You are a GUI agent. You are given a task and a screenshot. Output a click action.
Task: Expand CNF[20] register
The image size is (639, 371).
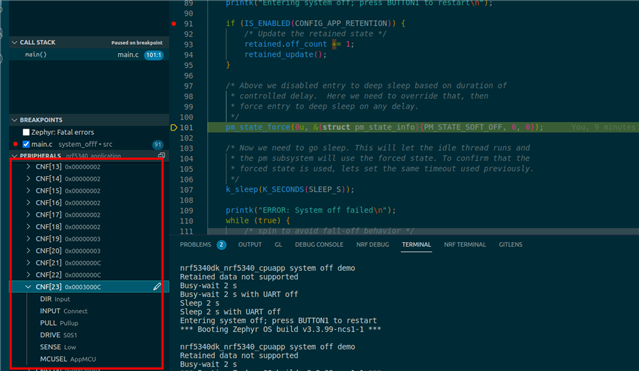point(28,251)
